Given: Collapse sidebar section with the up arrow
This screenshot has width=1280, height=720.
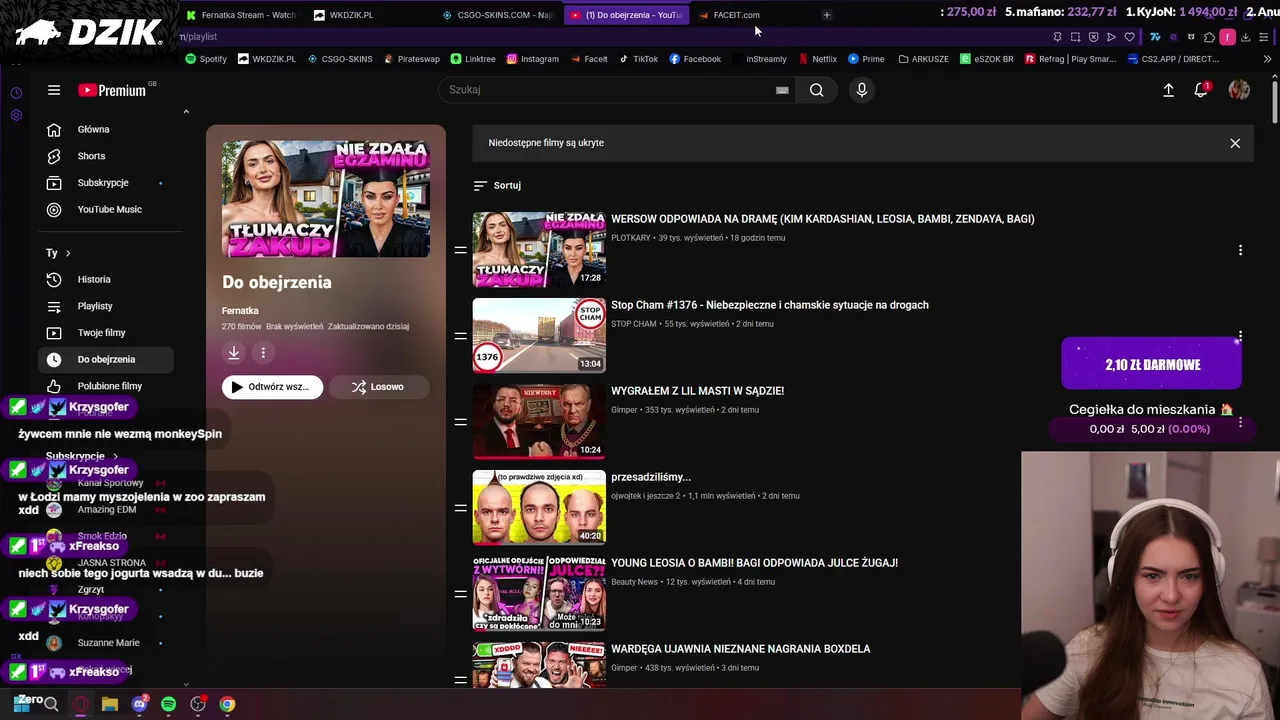Looking at the screenshot, I should (186, 112).
